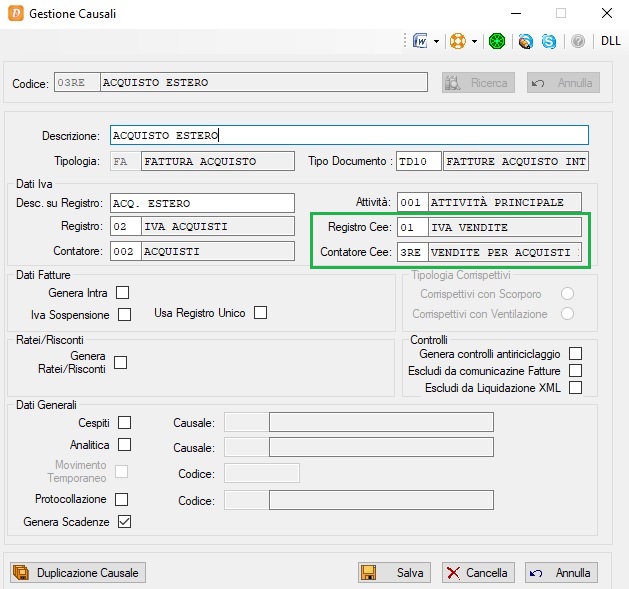The height and width of the screenshot is (589, 629).
Task: Delete record using Cancella button
Action: click(x=478, y=573)
